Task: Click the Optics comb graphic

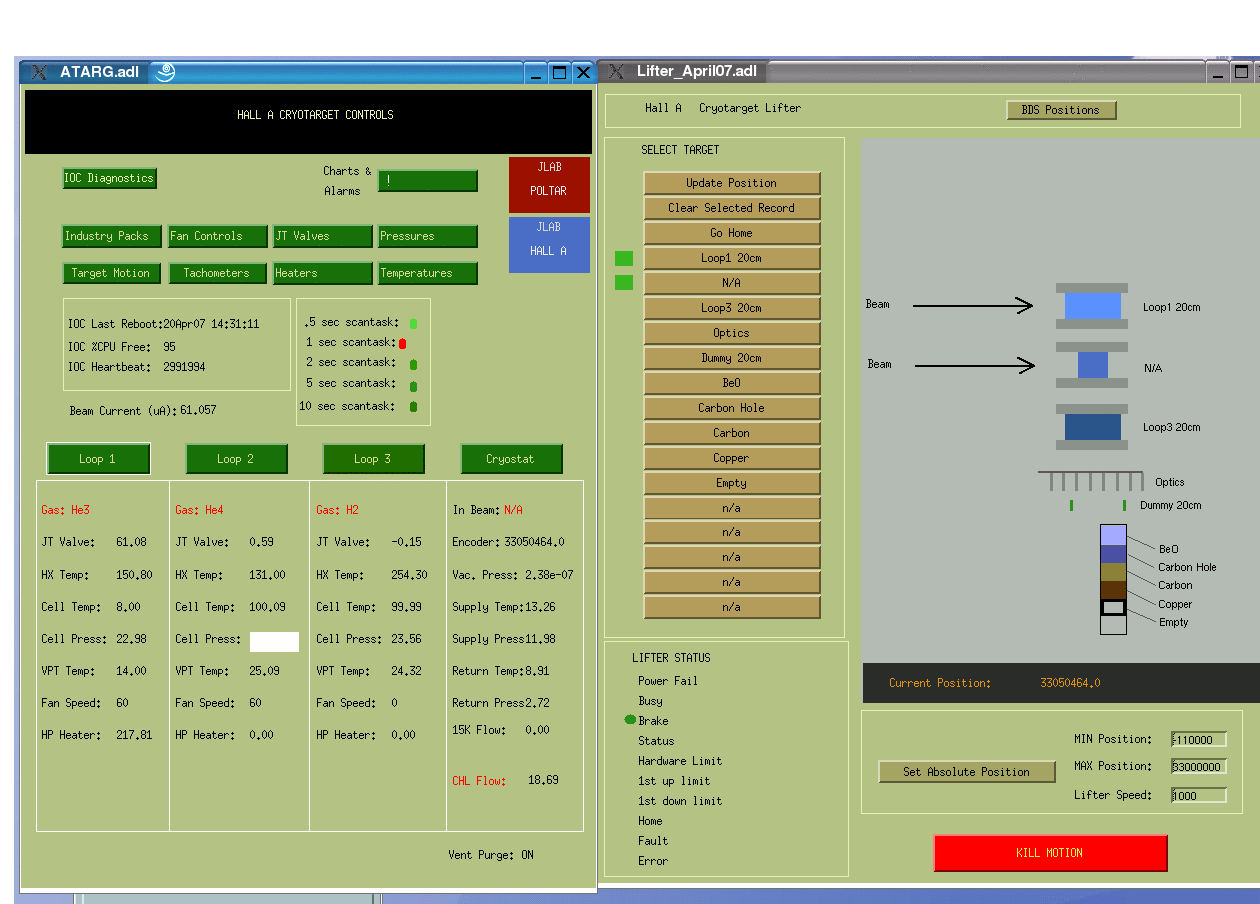Action: click(x=1091, y=481)
